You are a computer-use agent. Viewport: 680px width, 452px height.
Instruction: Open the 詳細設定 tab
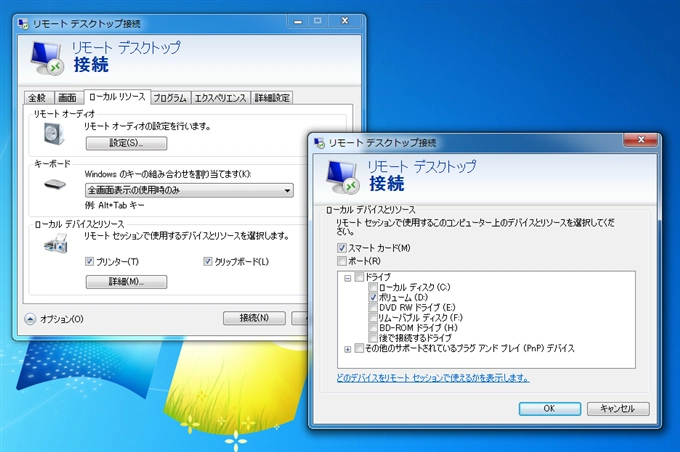pos(272,98)
